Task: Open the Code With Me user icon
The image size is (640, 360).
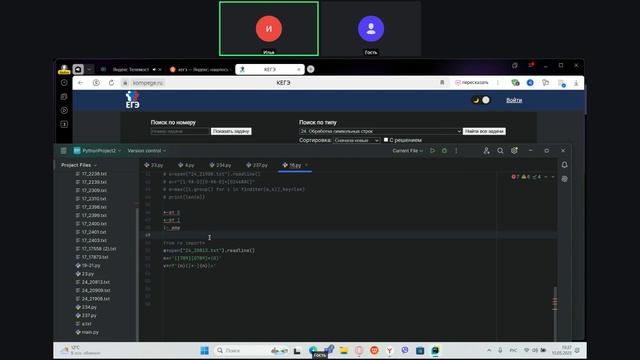Action: tap(487, 151)
